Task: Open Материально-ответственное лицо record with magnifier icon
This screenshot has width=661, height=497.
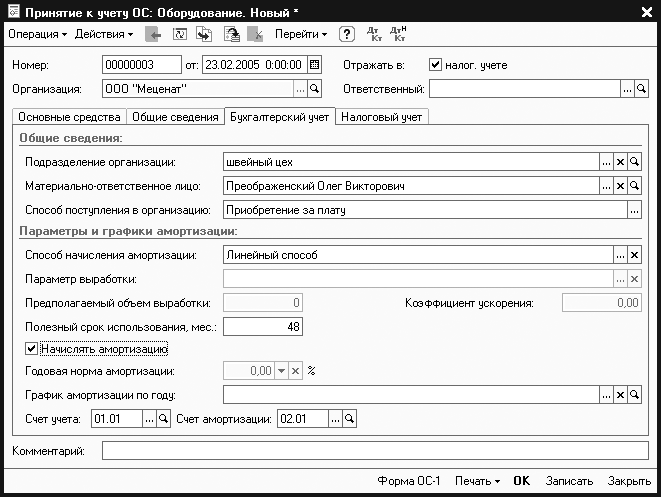Action: 634,186
